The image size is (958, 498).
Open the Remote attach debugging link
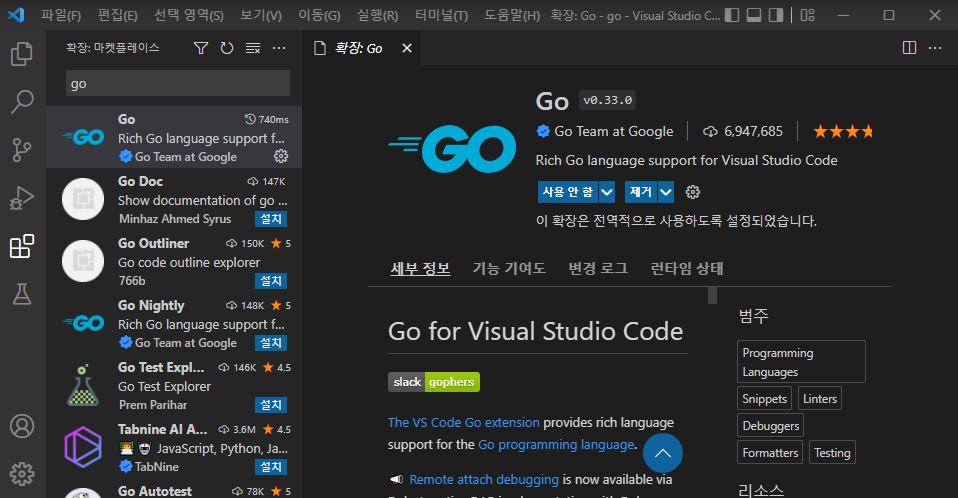tap(484, 480)
